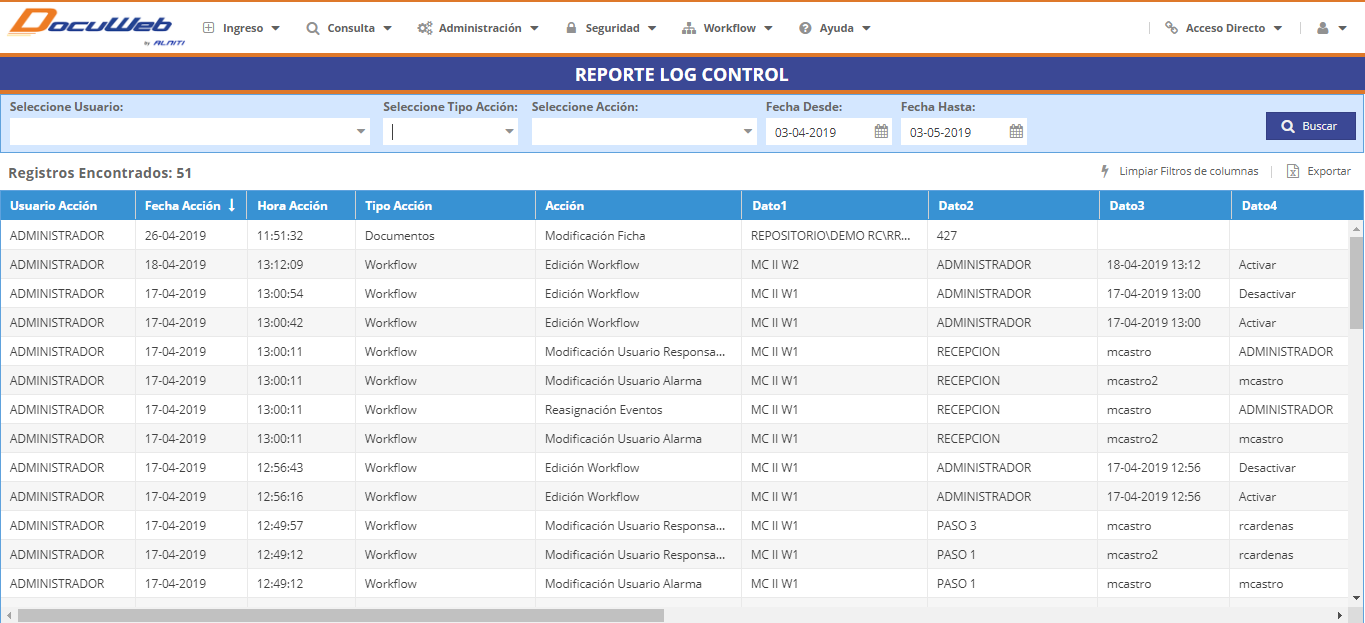Open the Fecha Desde calendar picker
Screen dimensions: 1365x623
tap(881, 131)
